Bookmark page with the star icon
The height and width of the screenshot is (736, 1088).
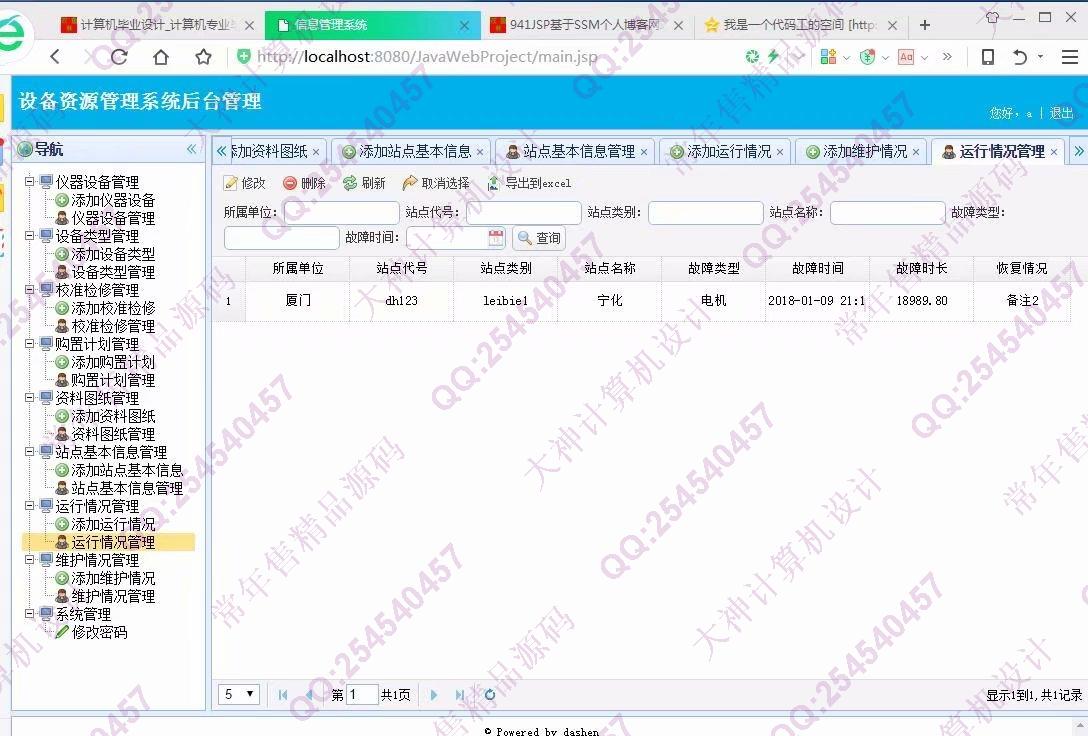203,57
